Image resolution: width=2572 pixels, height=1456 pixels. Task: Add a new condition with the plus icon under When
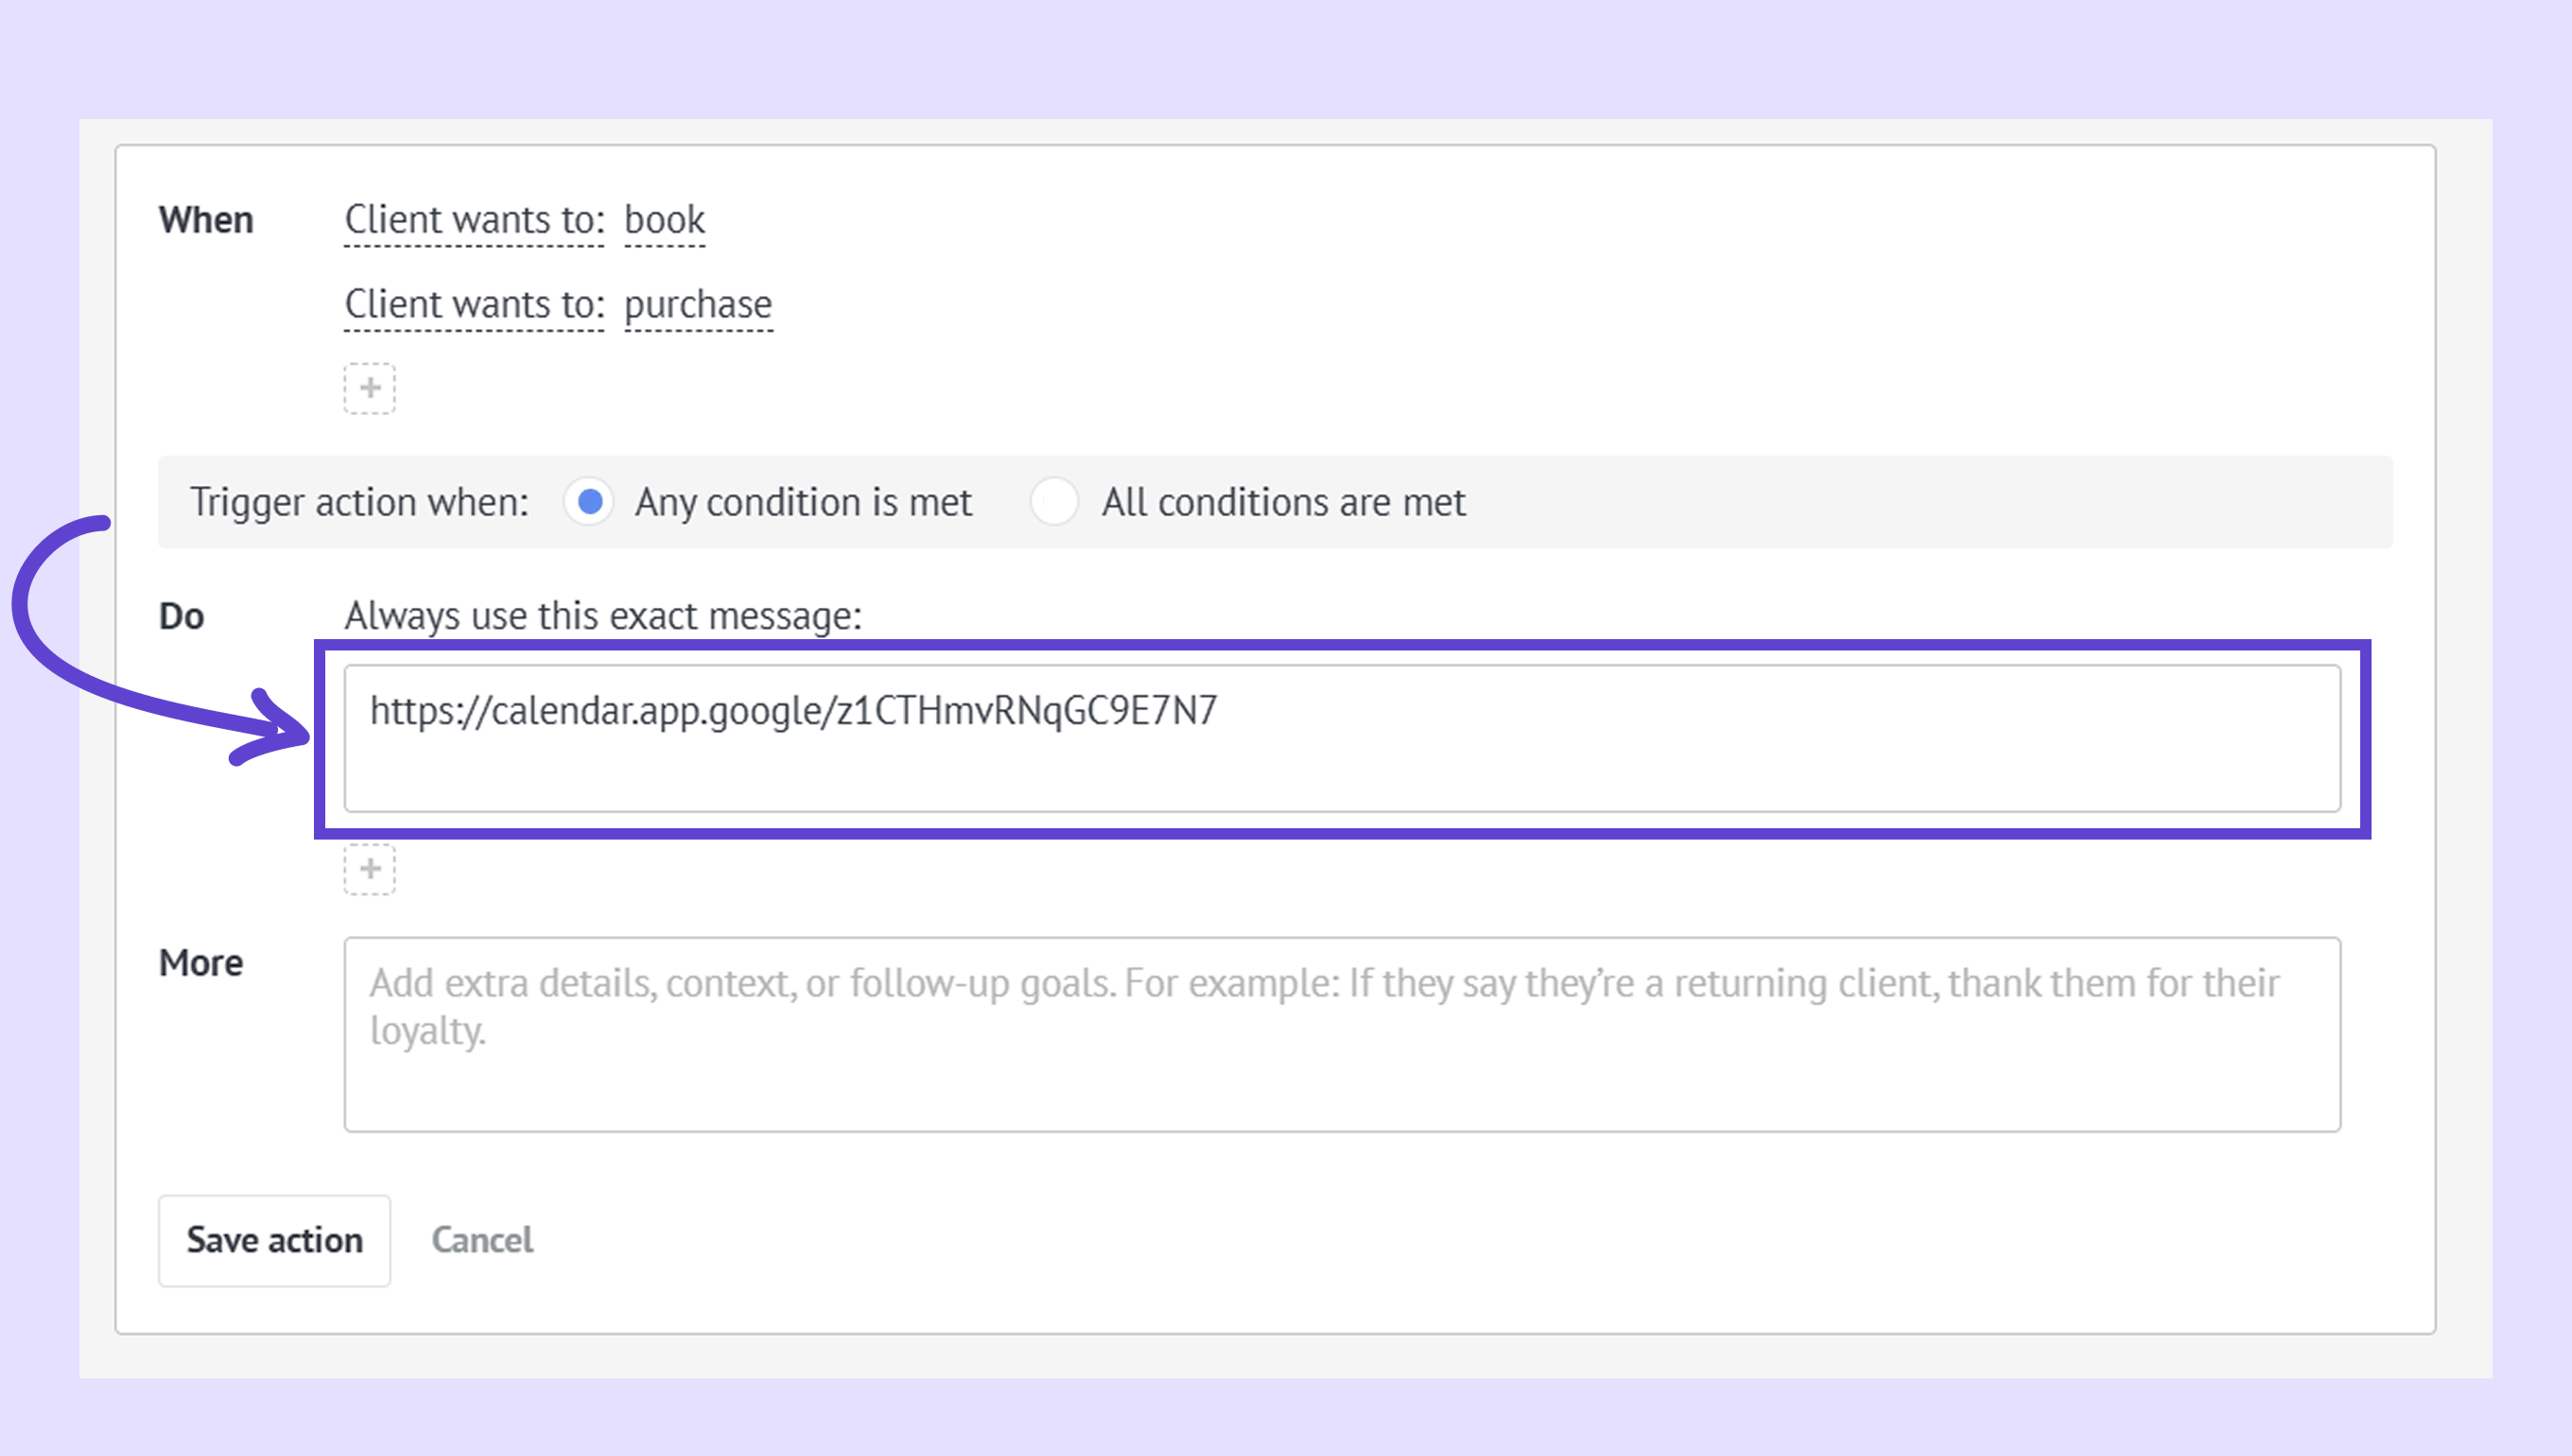pyautogui.click(x=369, y=388)
